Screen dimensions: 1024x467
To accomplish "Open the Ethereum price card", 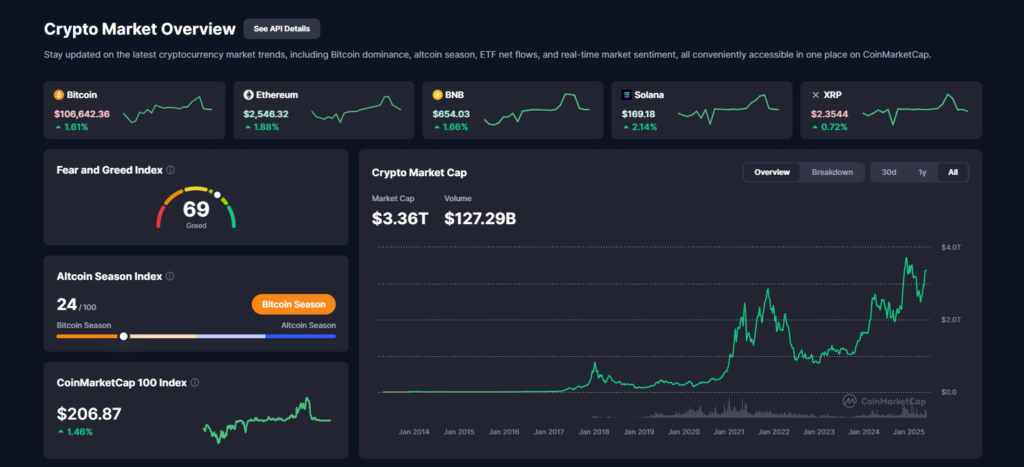I will pyautogui.click(x=324, y=110).
